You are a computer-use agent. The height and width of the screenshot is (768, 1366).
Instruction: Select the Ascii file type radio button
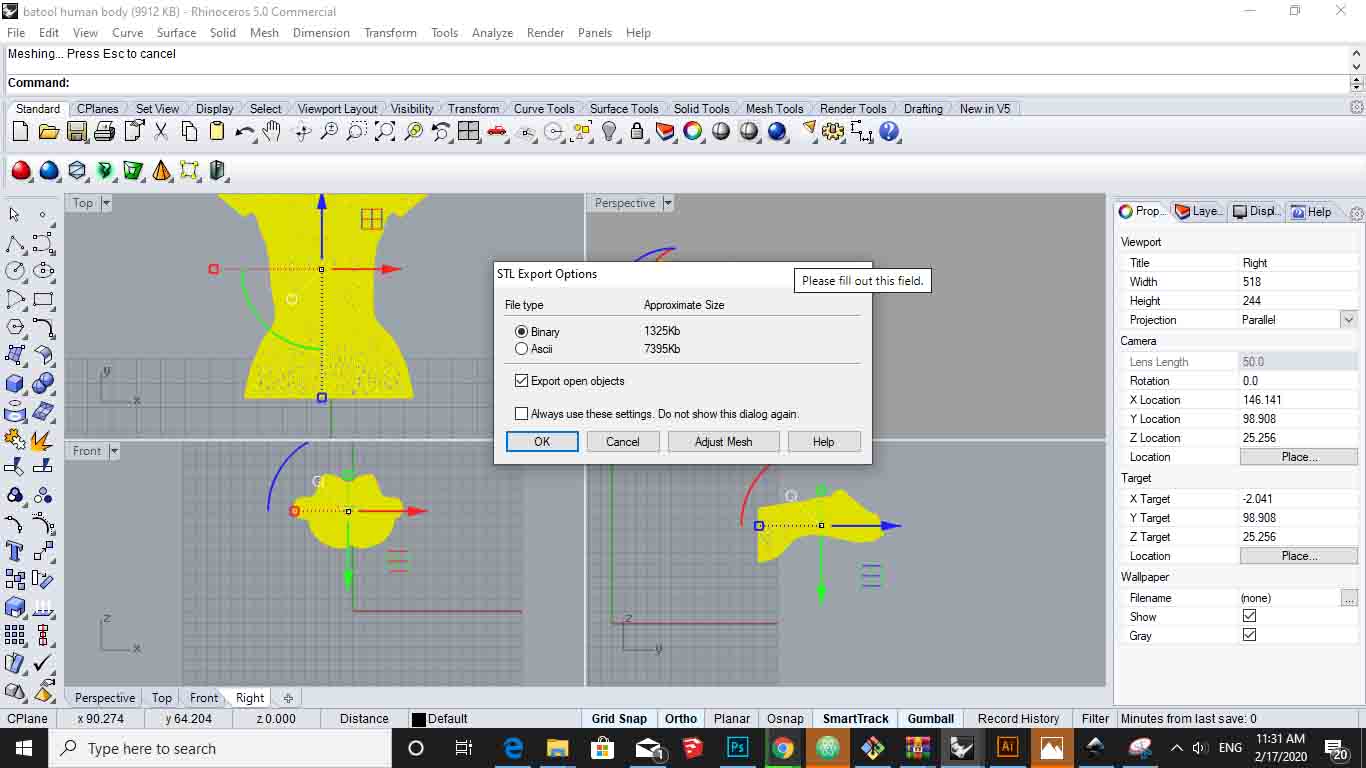pyautogui.click(x=521, y=349)
